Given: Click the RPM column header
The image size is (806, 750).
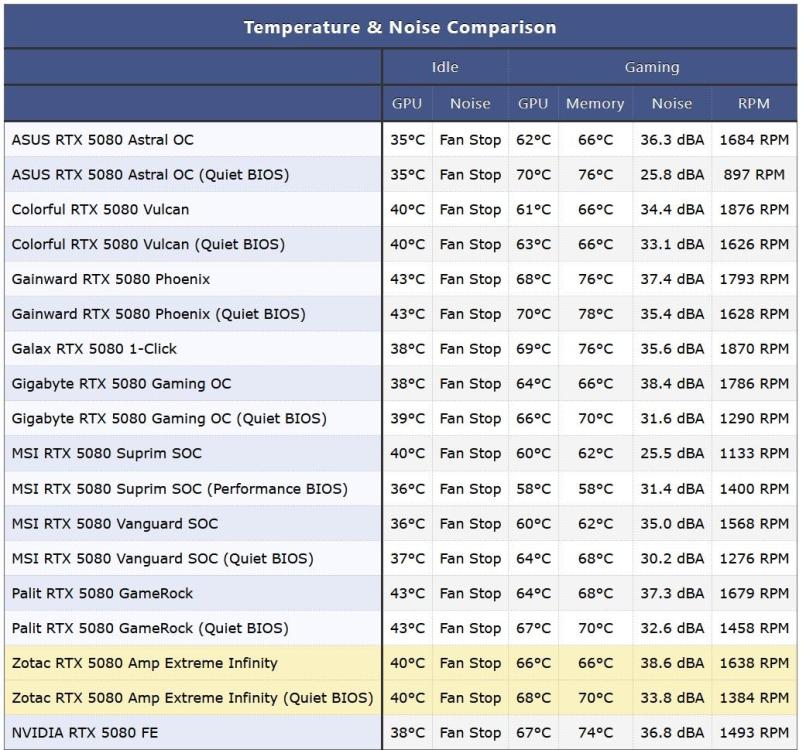Looking at the screenshot, I should (753, 103).
